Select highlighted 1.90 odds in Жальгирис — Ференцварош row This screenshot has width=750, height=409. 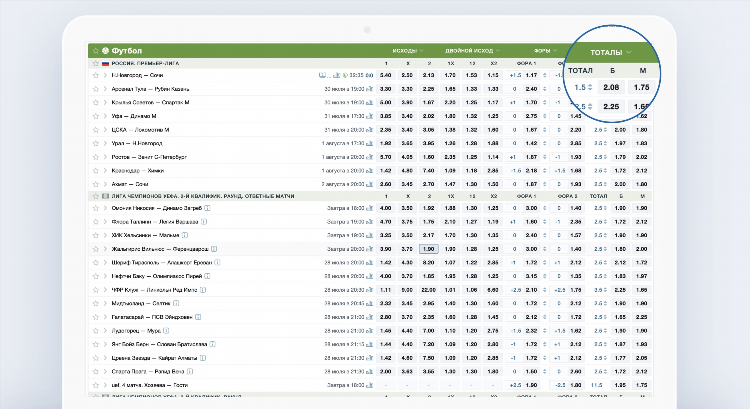coord(429,249)
